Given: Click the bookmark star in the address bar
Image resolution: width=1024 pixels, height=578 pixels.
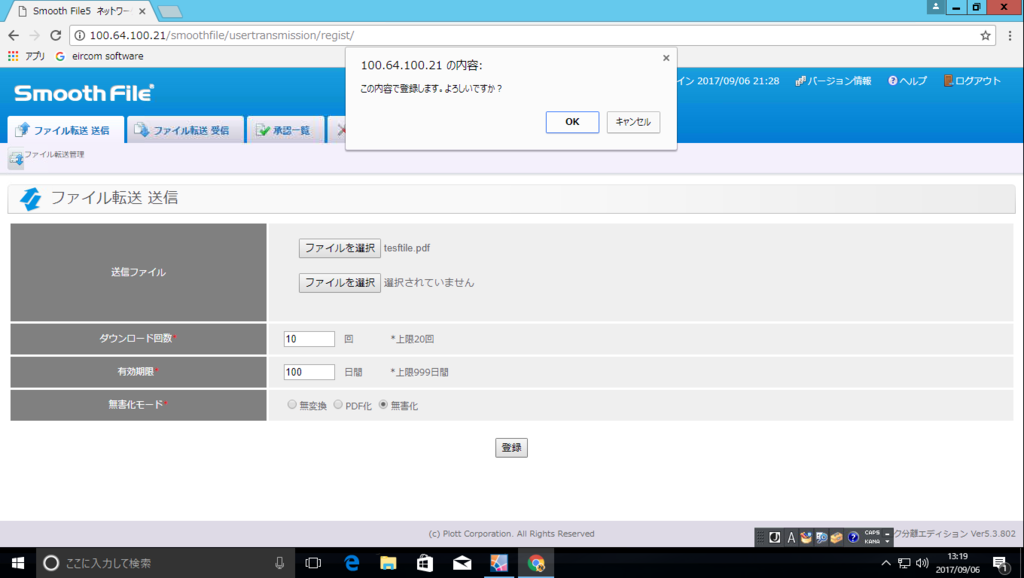Looking at the screenshot, I should tap(984, 33).
